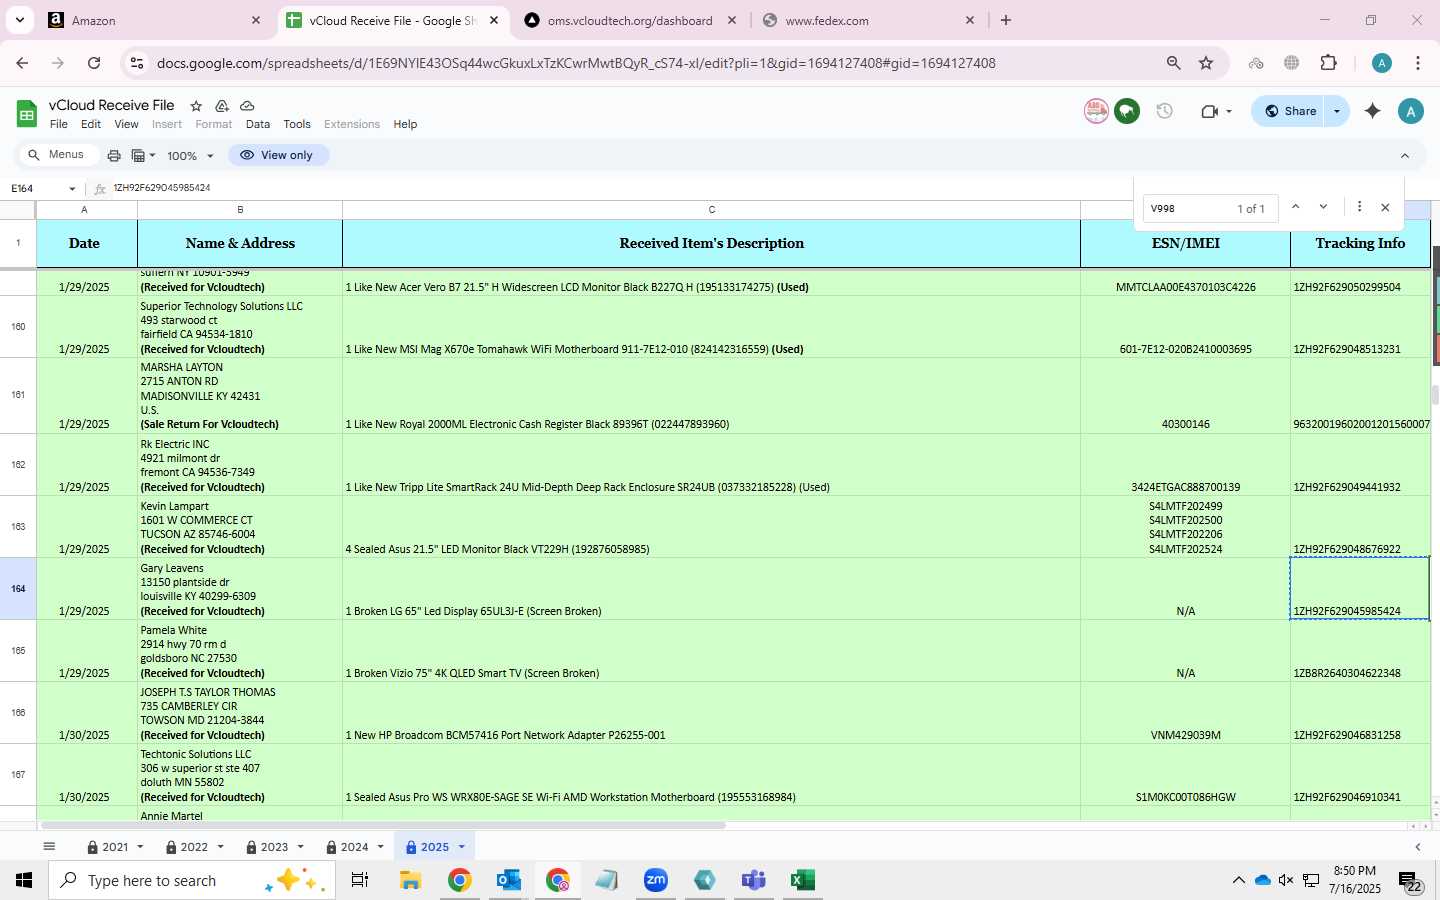Viewport: 1440px width, 900px height.
Task: Open the Edit menu
Action: pos(91,124)
